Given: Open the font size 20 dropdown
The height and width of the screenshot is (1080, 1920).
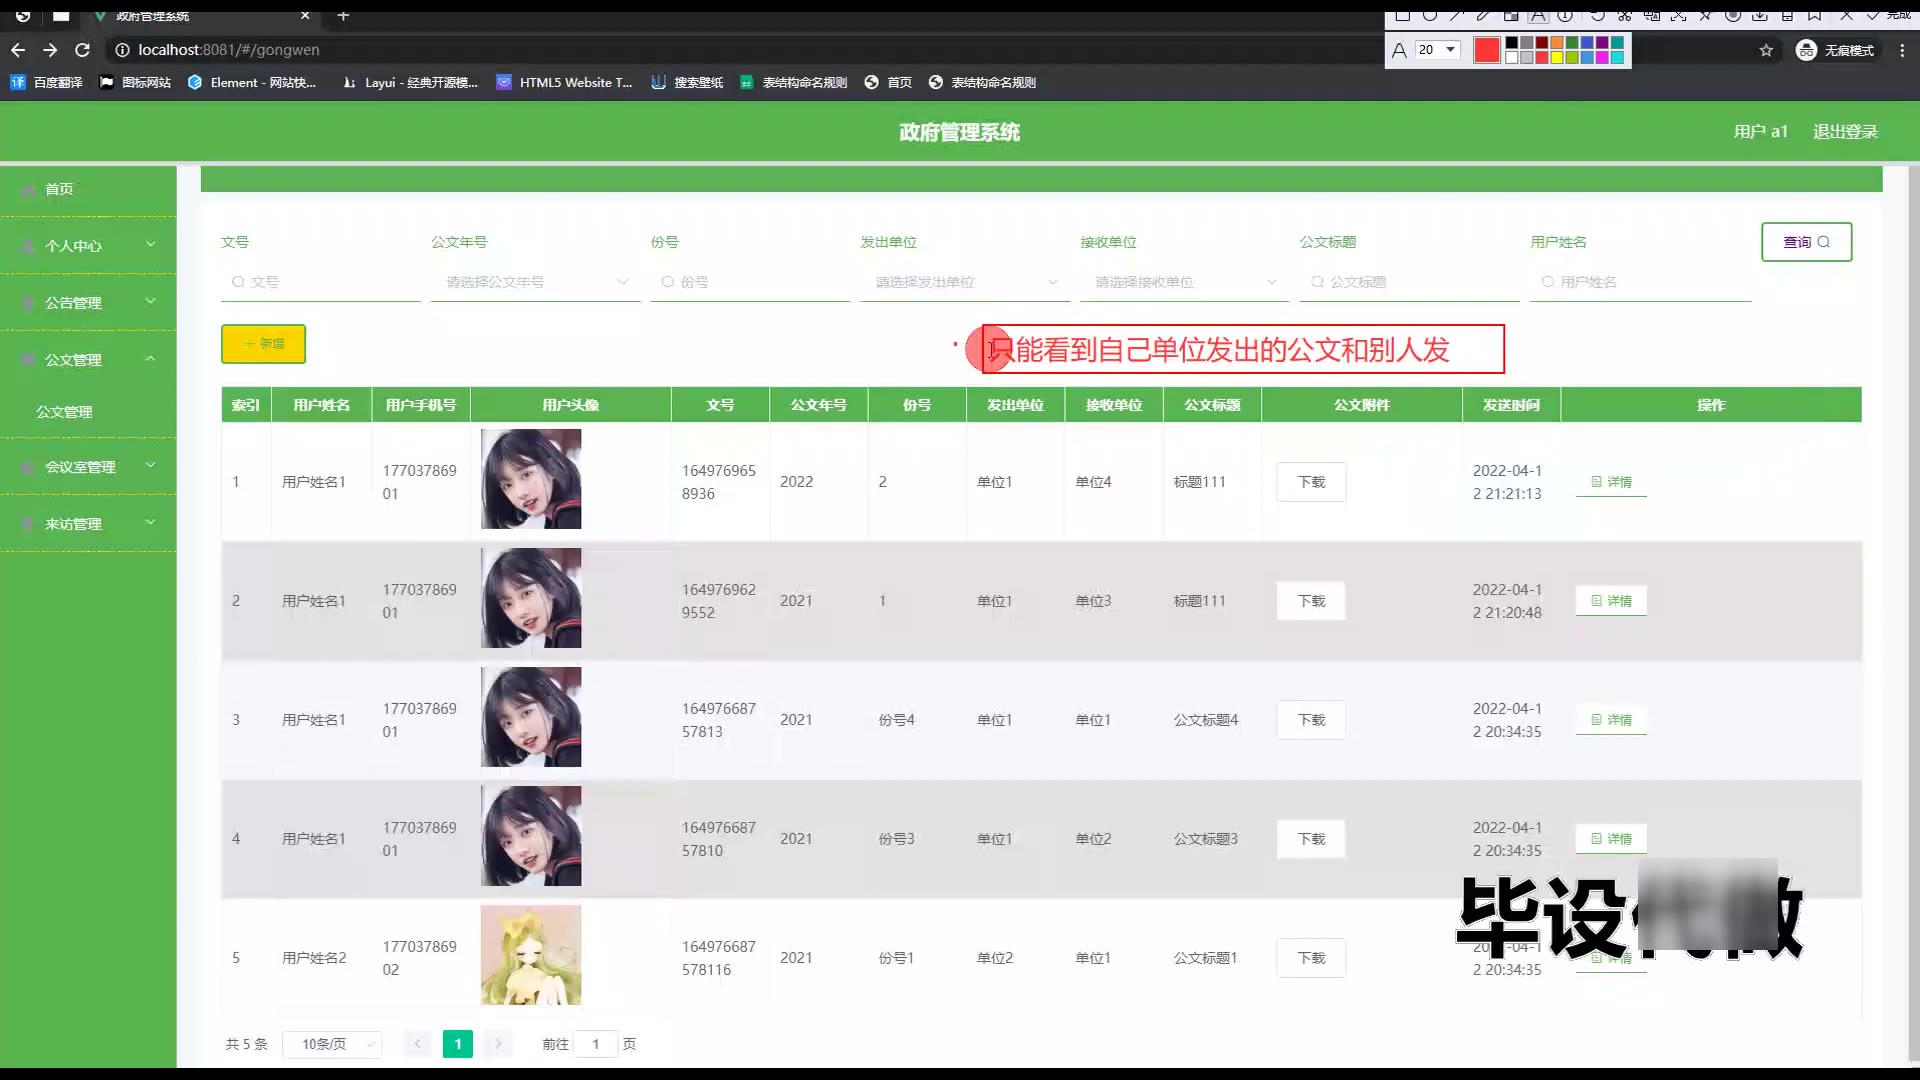Looking at the screenshot, I should point(1450,49).
